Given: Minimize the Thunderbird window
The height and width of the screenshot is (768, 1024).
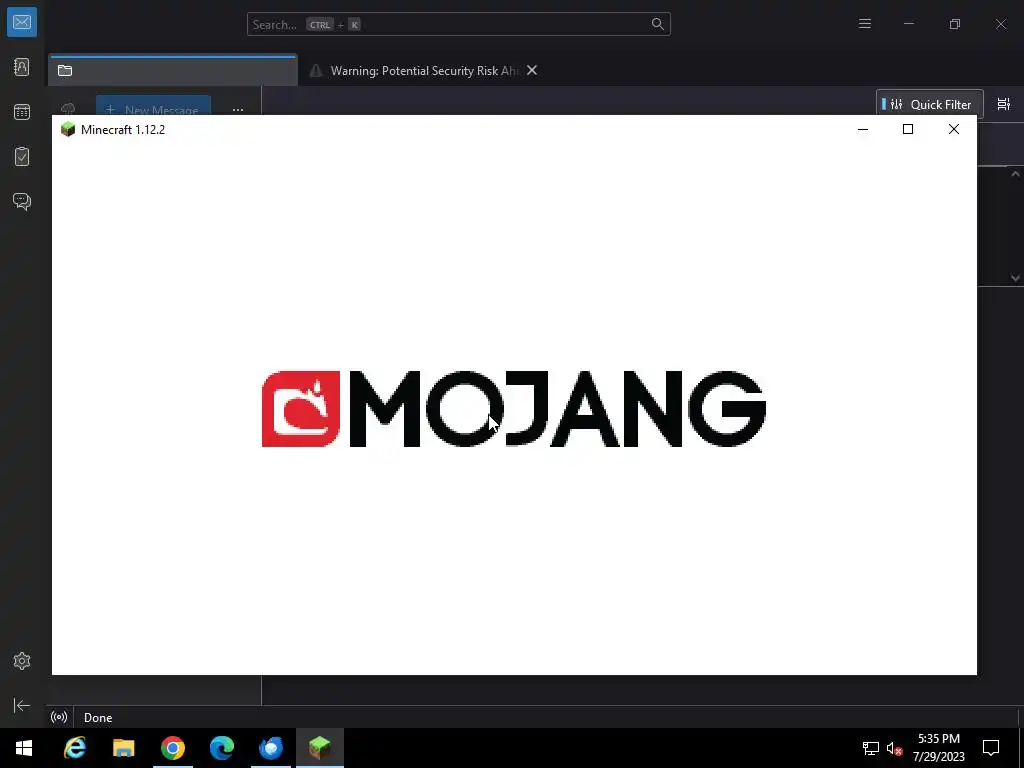Looking at the screenshot, I should (x=908, y=24).
